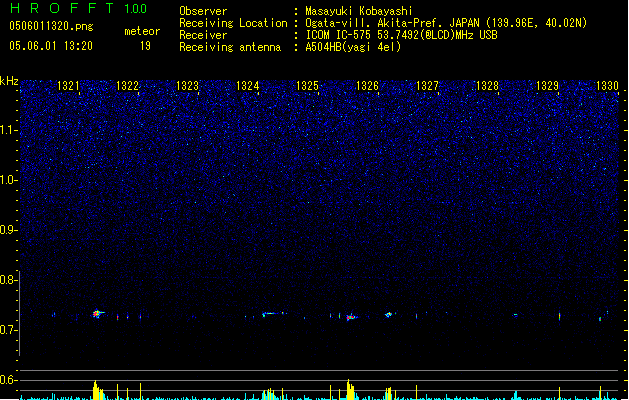Screen dimensions: 629x400
Task: Click time marker 1330
Action: point(607,86)
